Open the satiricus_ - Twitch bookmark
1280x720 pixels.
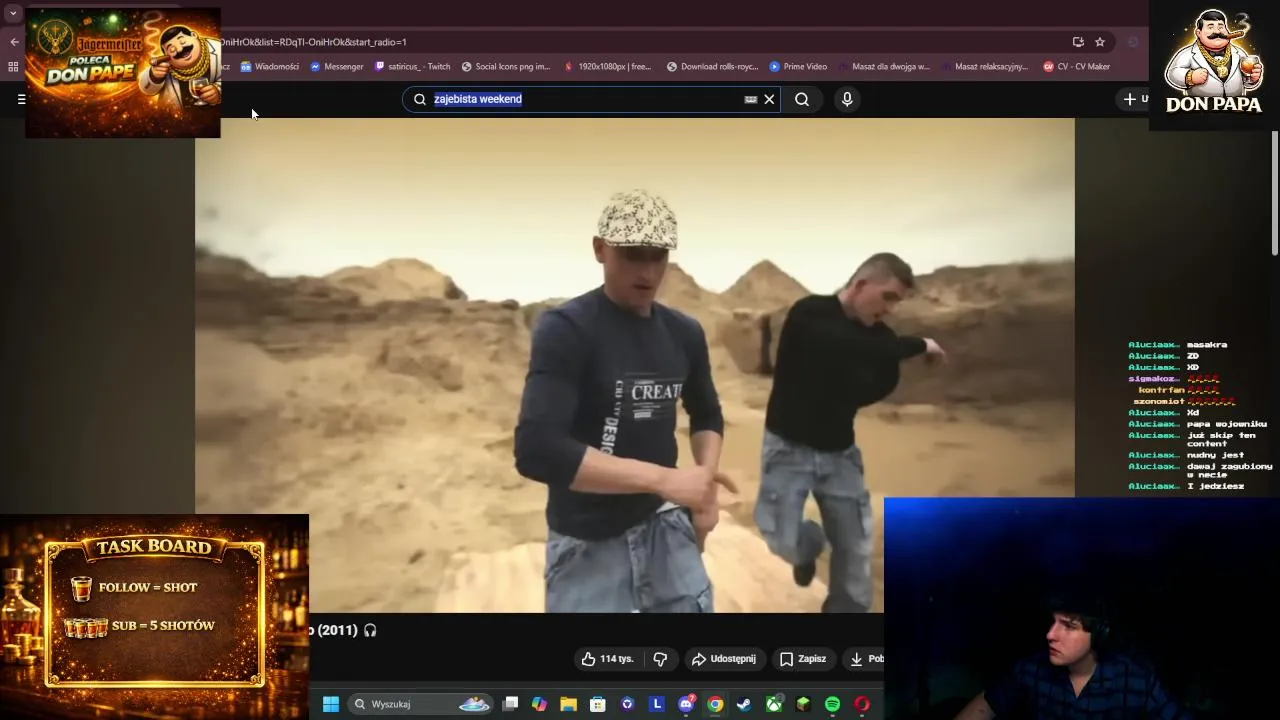coord(412,67)
